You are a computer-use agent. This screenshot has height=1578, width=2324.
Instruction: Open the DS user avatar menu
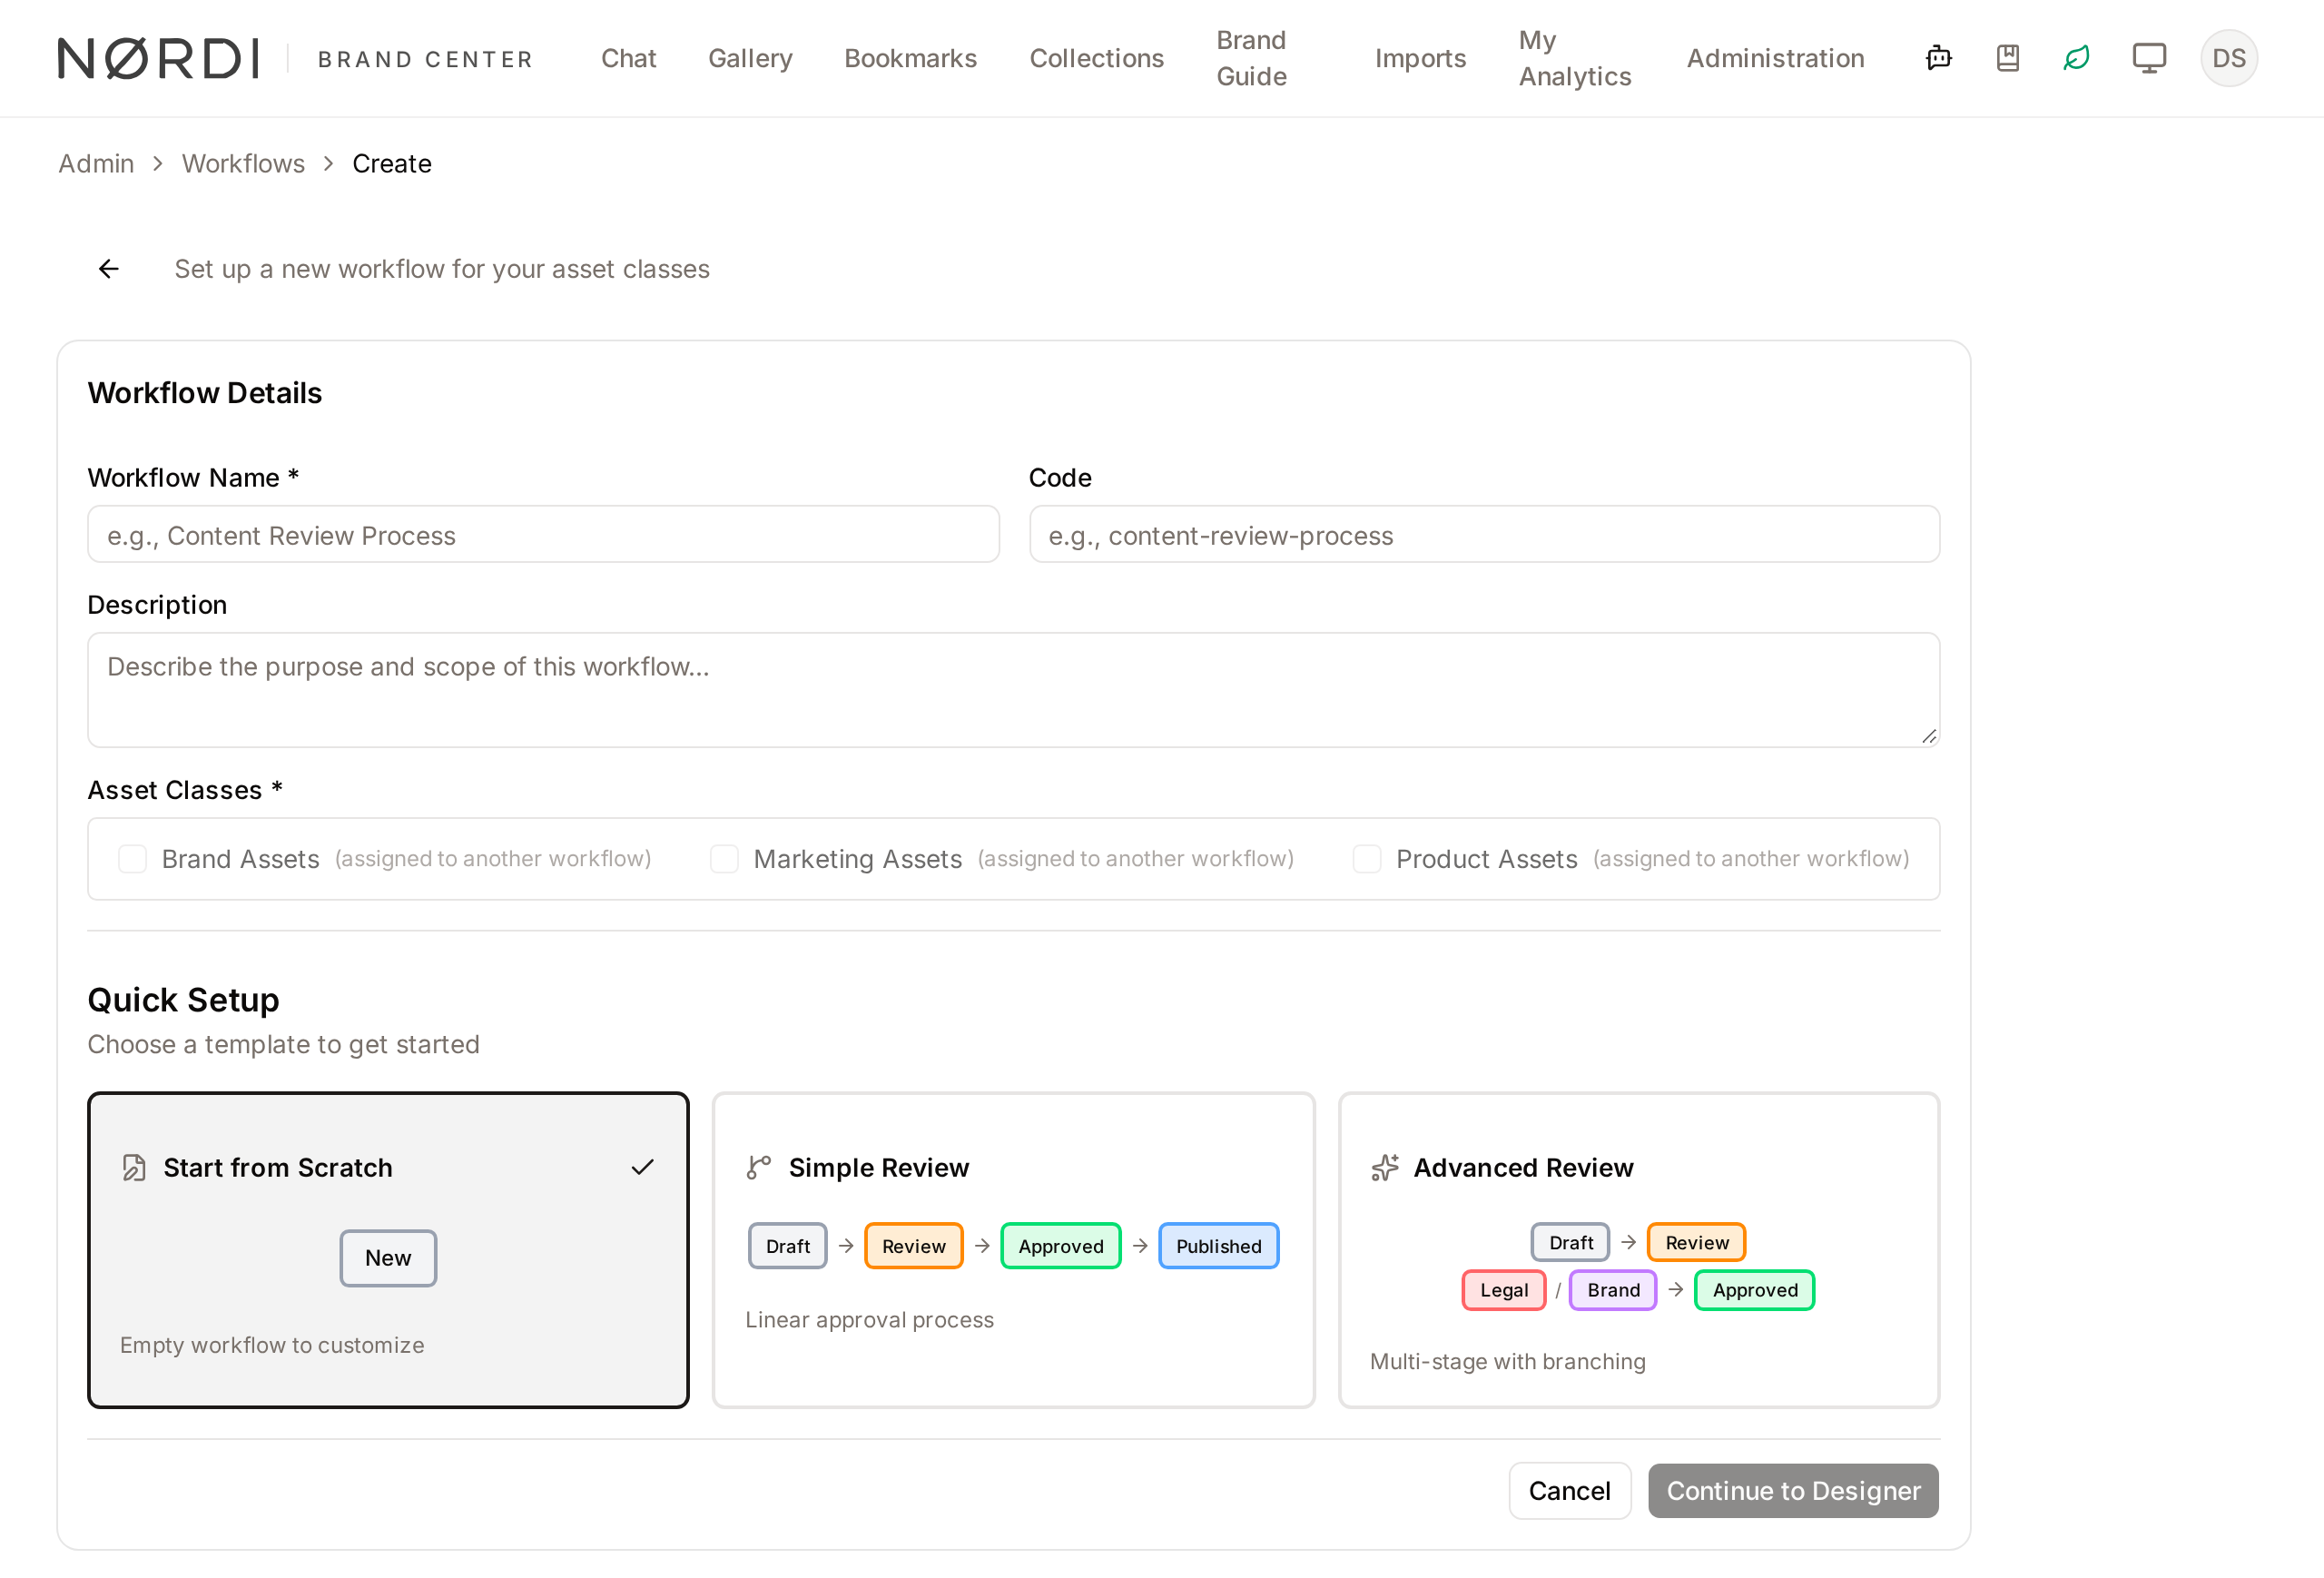(x=2228, y=58)
